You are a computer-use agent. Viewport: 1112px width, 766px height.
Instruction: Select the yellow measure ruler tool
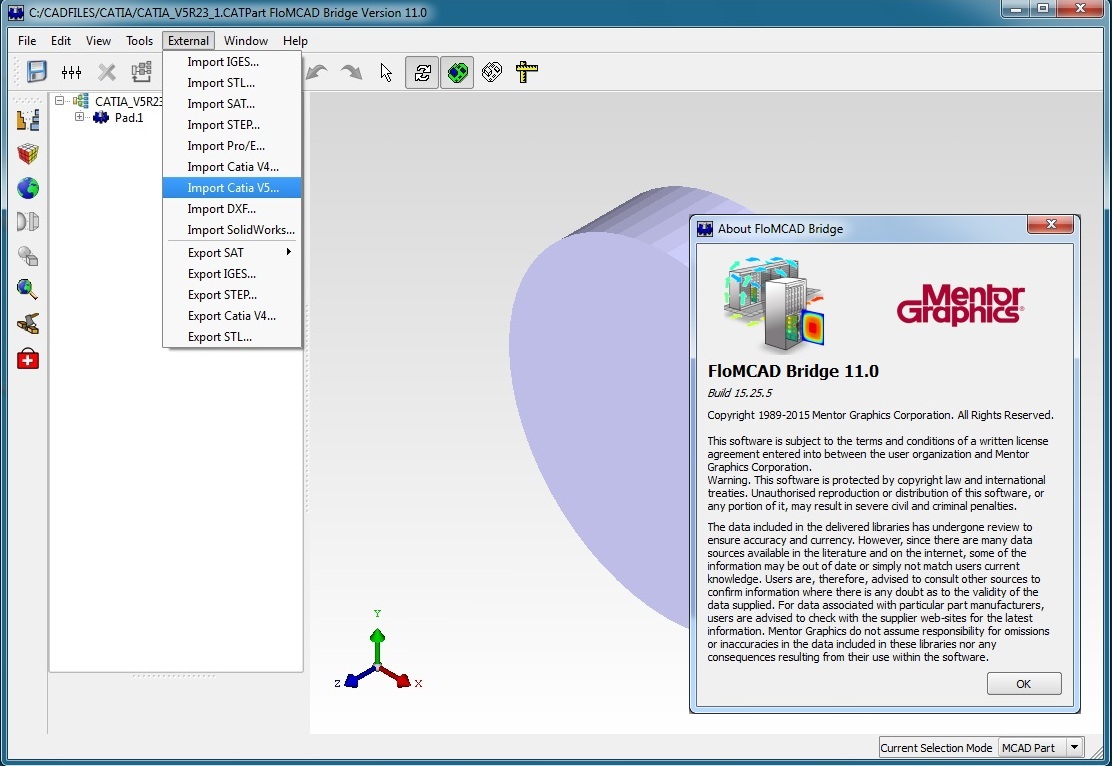click(526, 72)
